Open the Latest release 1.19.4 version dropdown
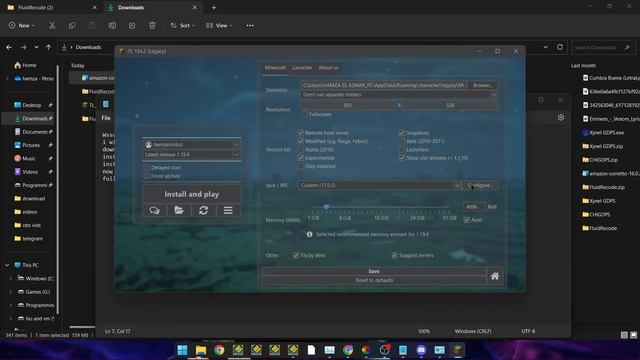Screen dimensions: 640x360 (191, 155)
